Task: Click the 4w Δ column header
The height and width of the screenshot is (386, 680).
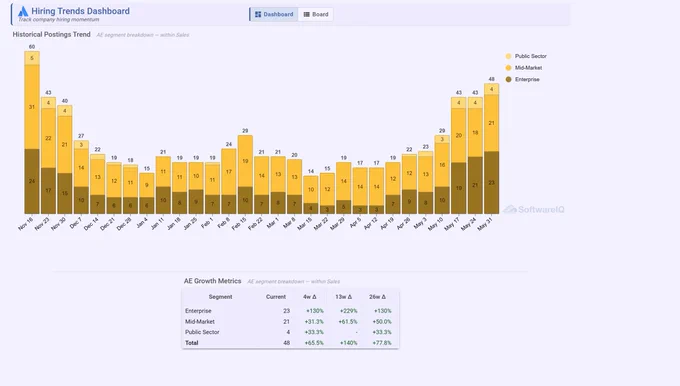Action: tap(310, 297)
